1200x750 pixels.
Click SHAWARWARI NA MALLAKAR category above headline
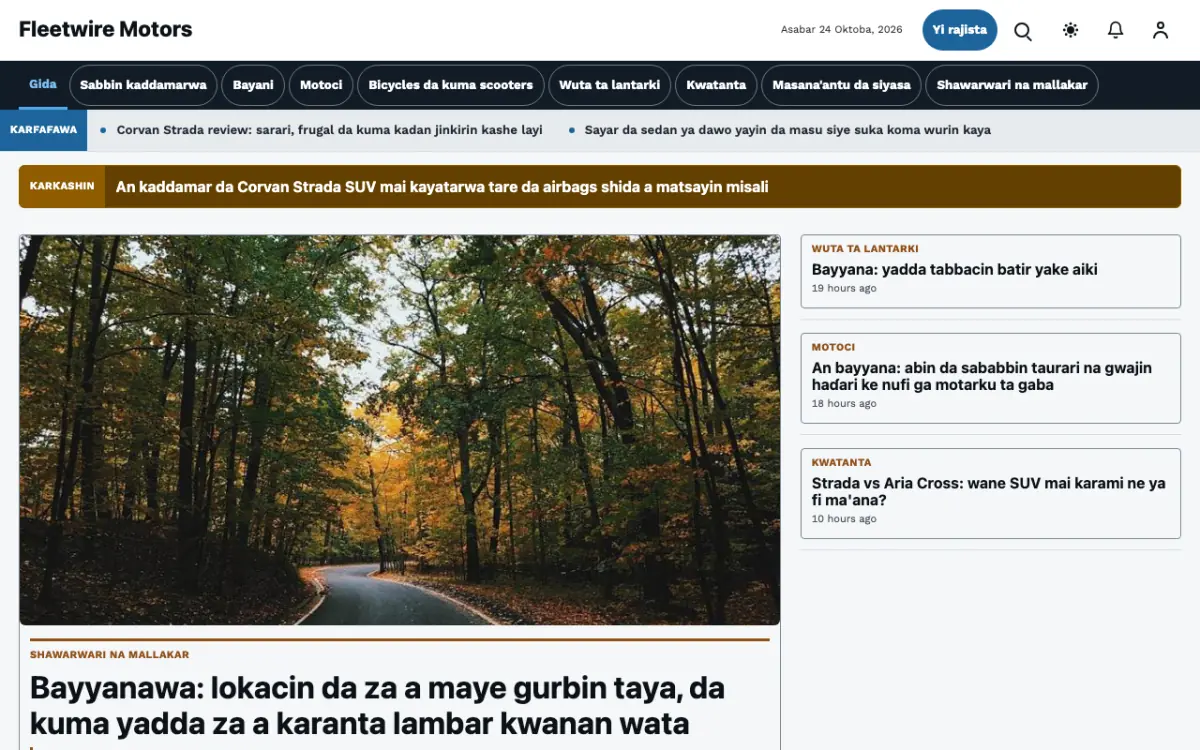[x=109, y=655]
